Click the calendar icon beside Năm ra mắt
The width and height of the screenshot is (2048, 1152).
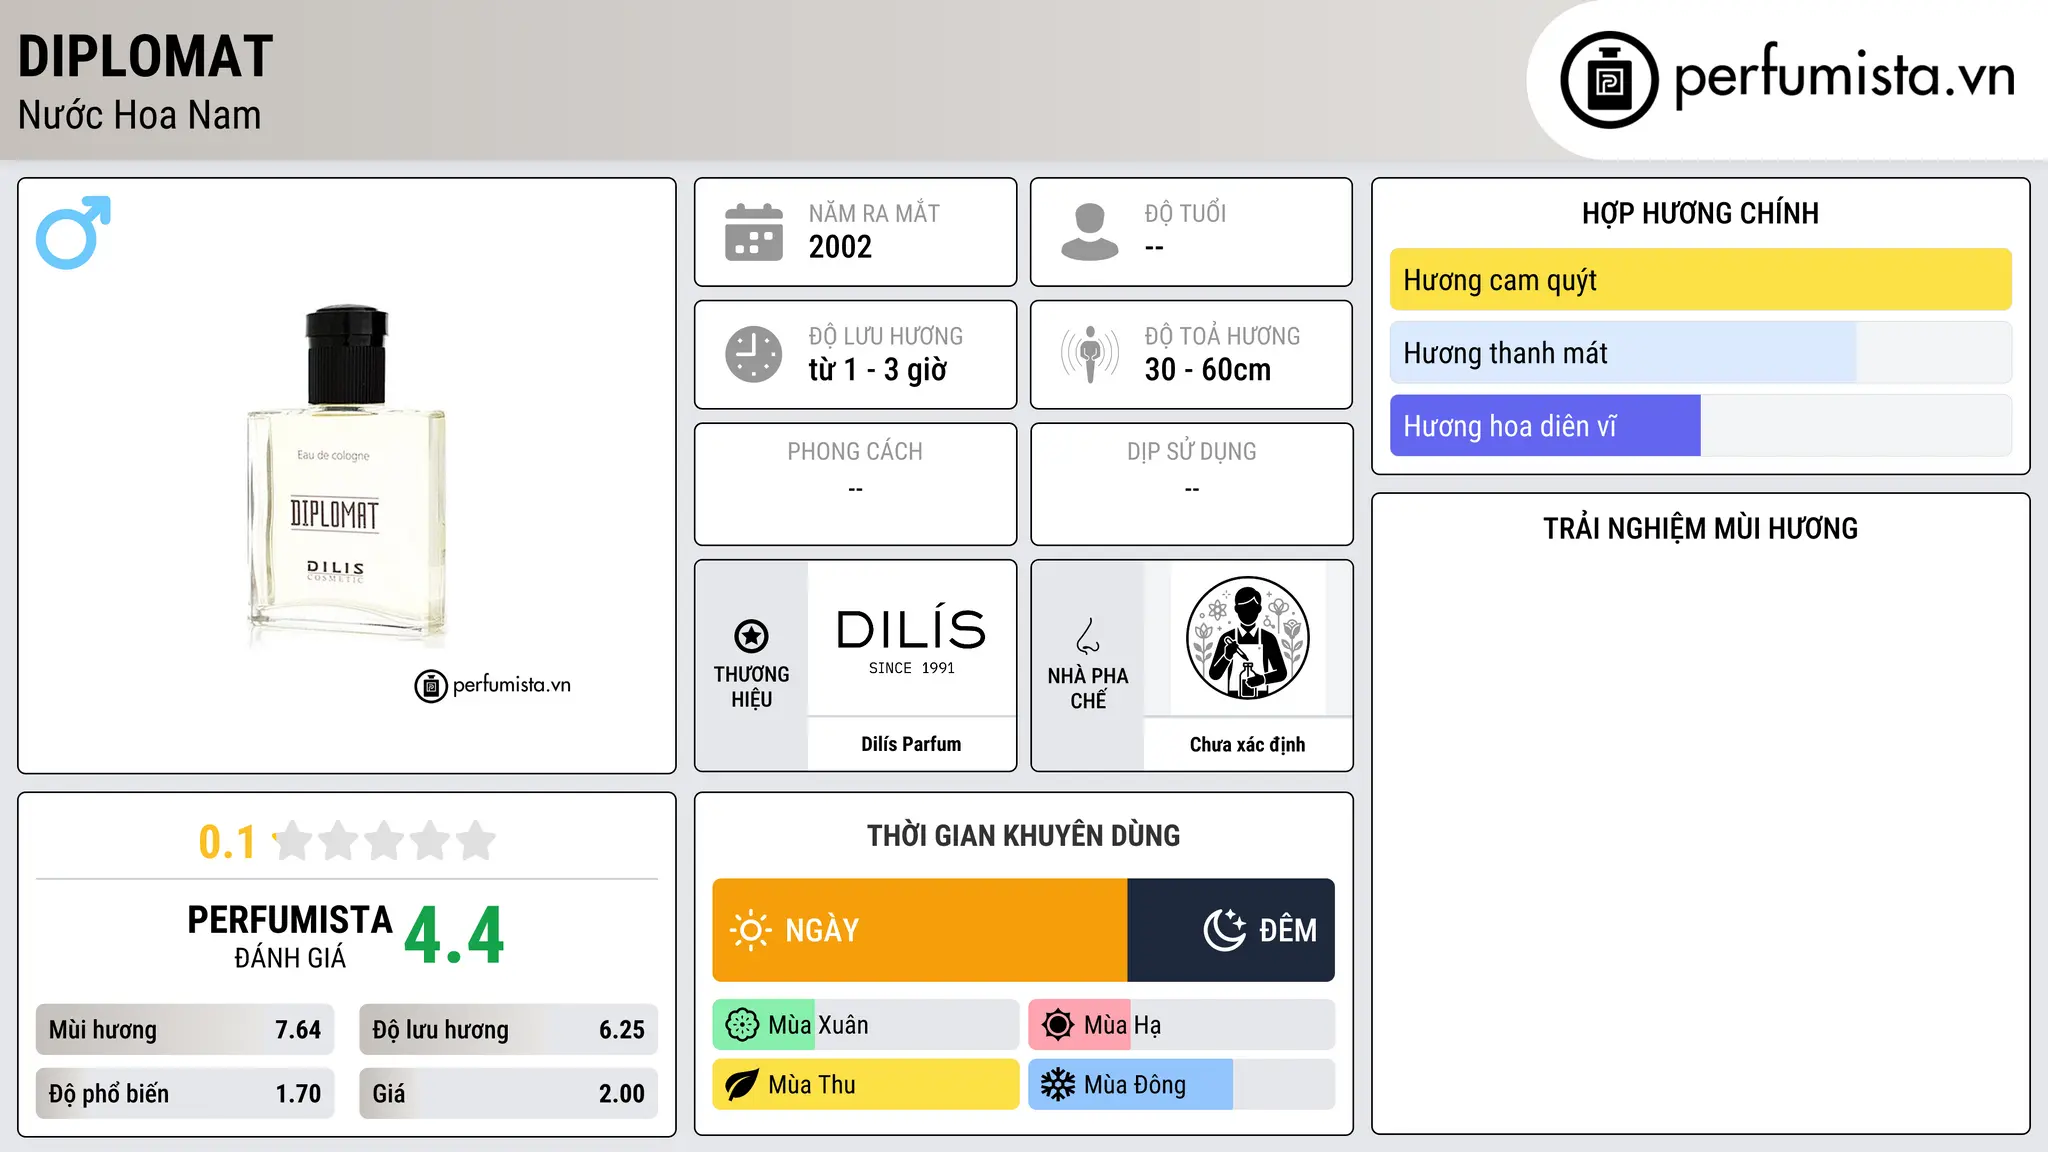754,232
